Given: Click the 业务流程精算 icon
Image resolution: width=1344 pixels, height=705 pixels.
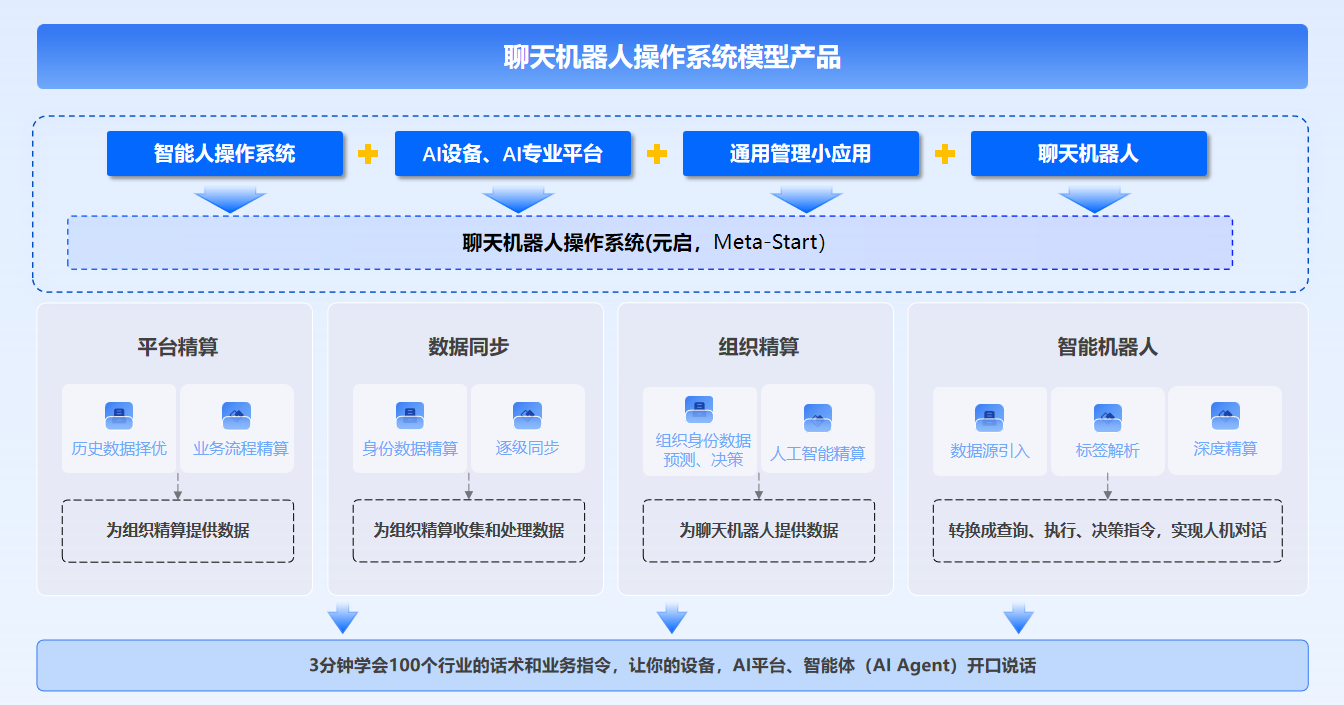Looking at the screenshot, I should 236,416.
